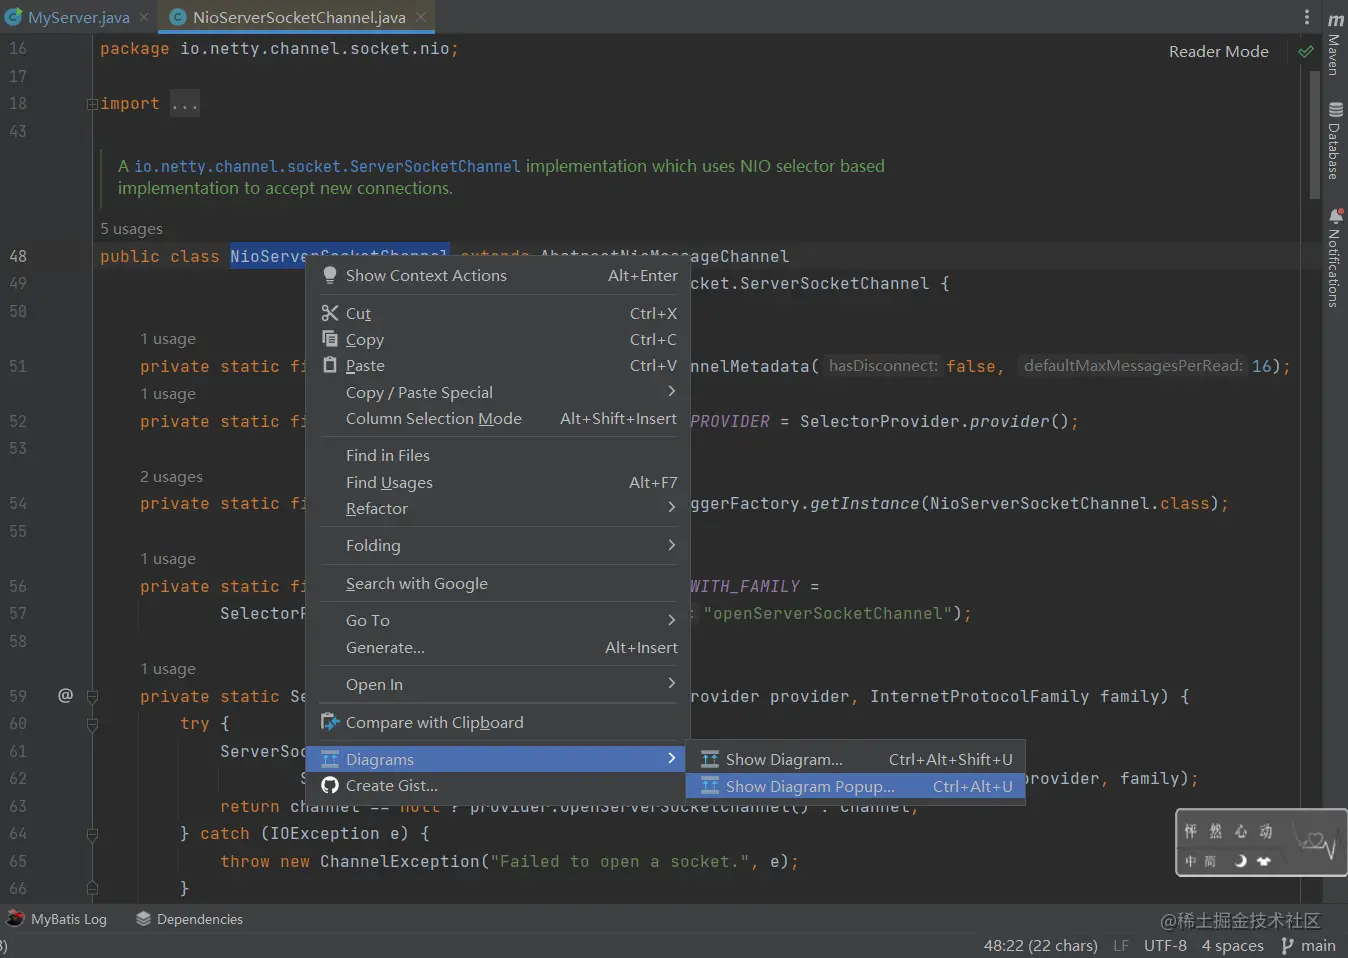Click Reader Mode toggle

tap(1218, 51)
